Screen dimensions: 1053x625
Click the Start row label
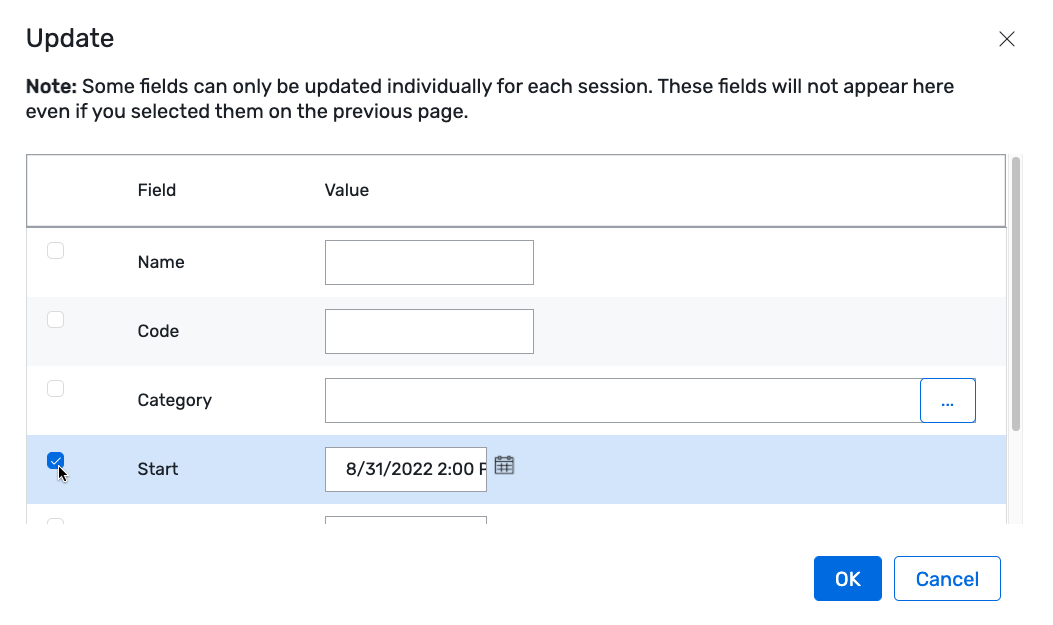(x=158, y=469)
